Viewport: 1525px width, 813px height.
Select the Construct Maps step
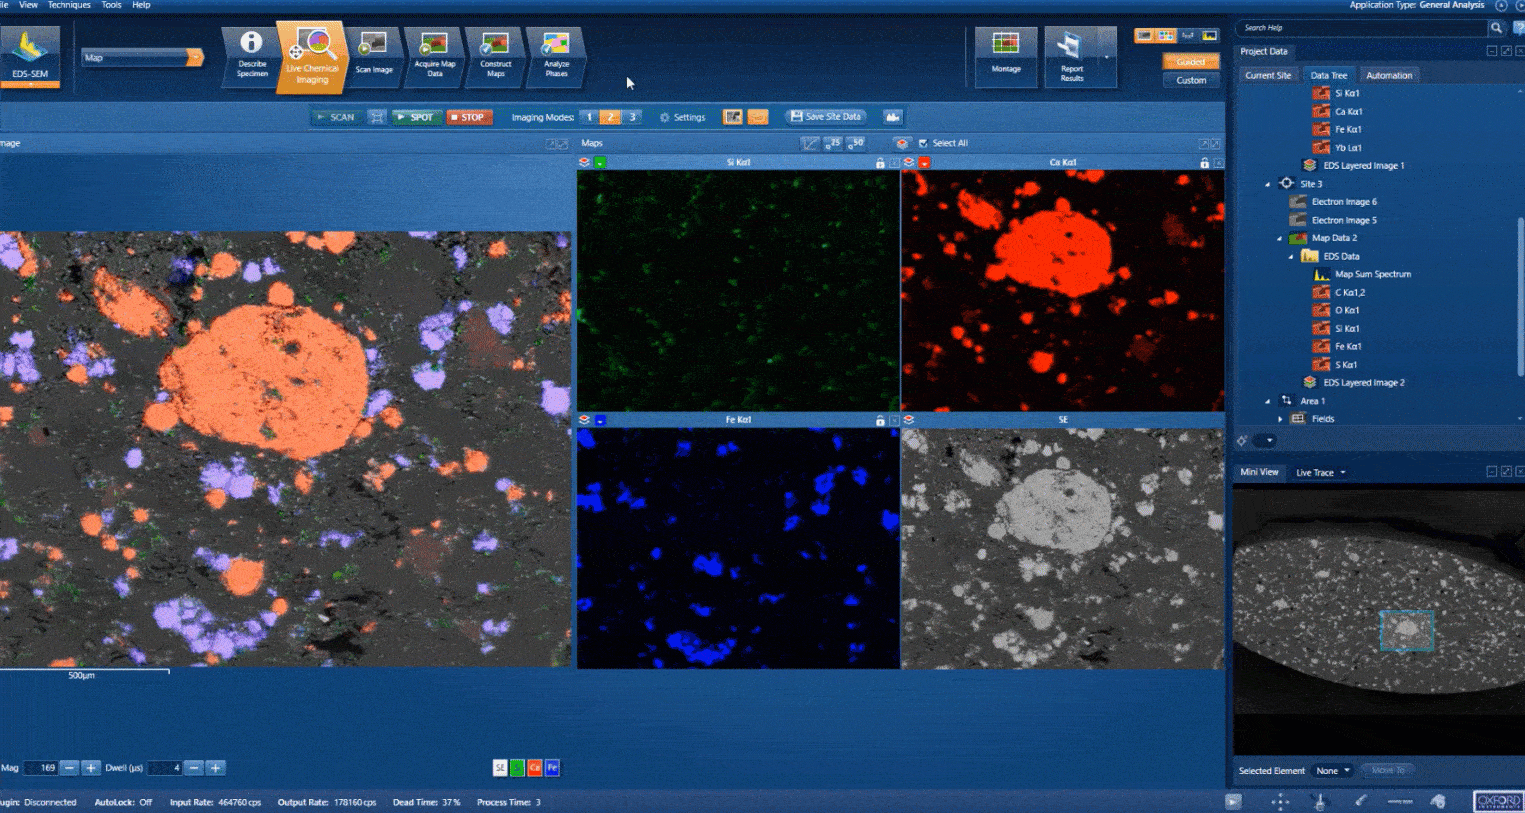point(495,54)
